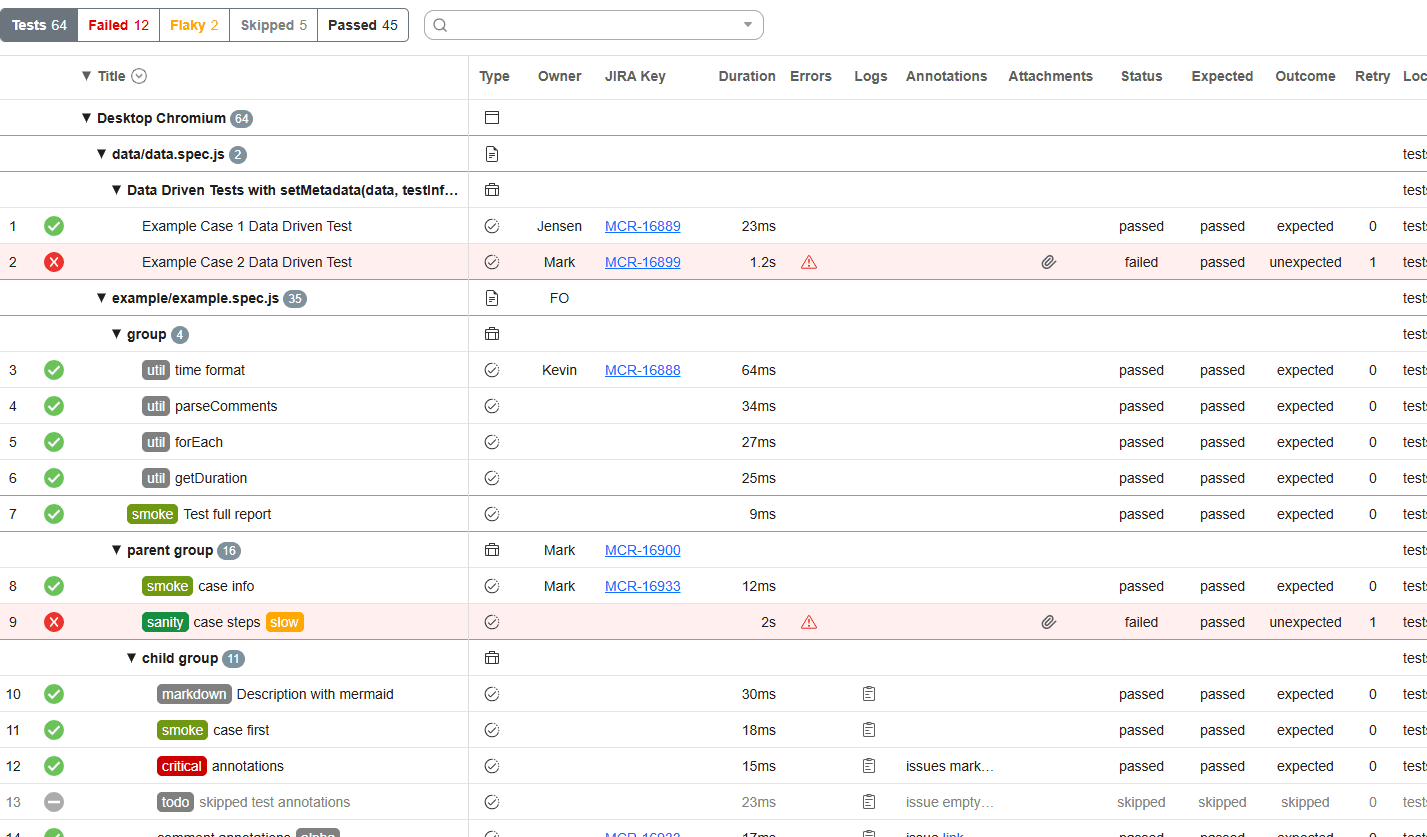
Task: Switch to the Failed tab
Action: click(117, 25)
